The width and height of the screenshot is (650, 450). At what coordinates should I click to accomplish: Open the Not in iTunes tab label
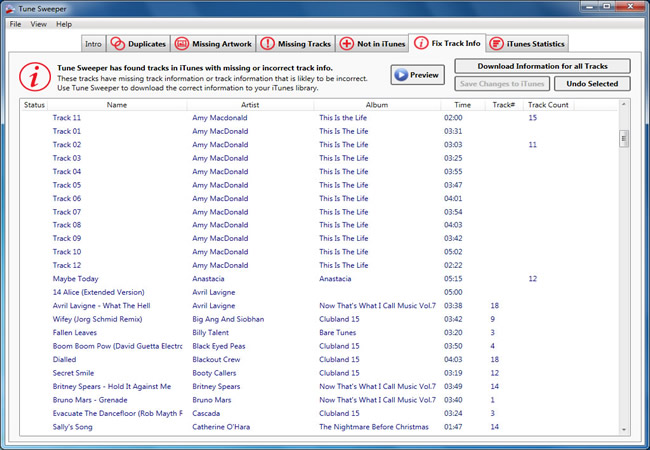[x=381, y=44]
